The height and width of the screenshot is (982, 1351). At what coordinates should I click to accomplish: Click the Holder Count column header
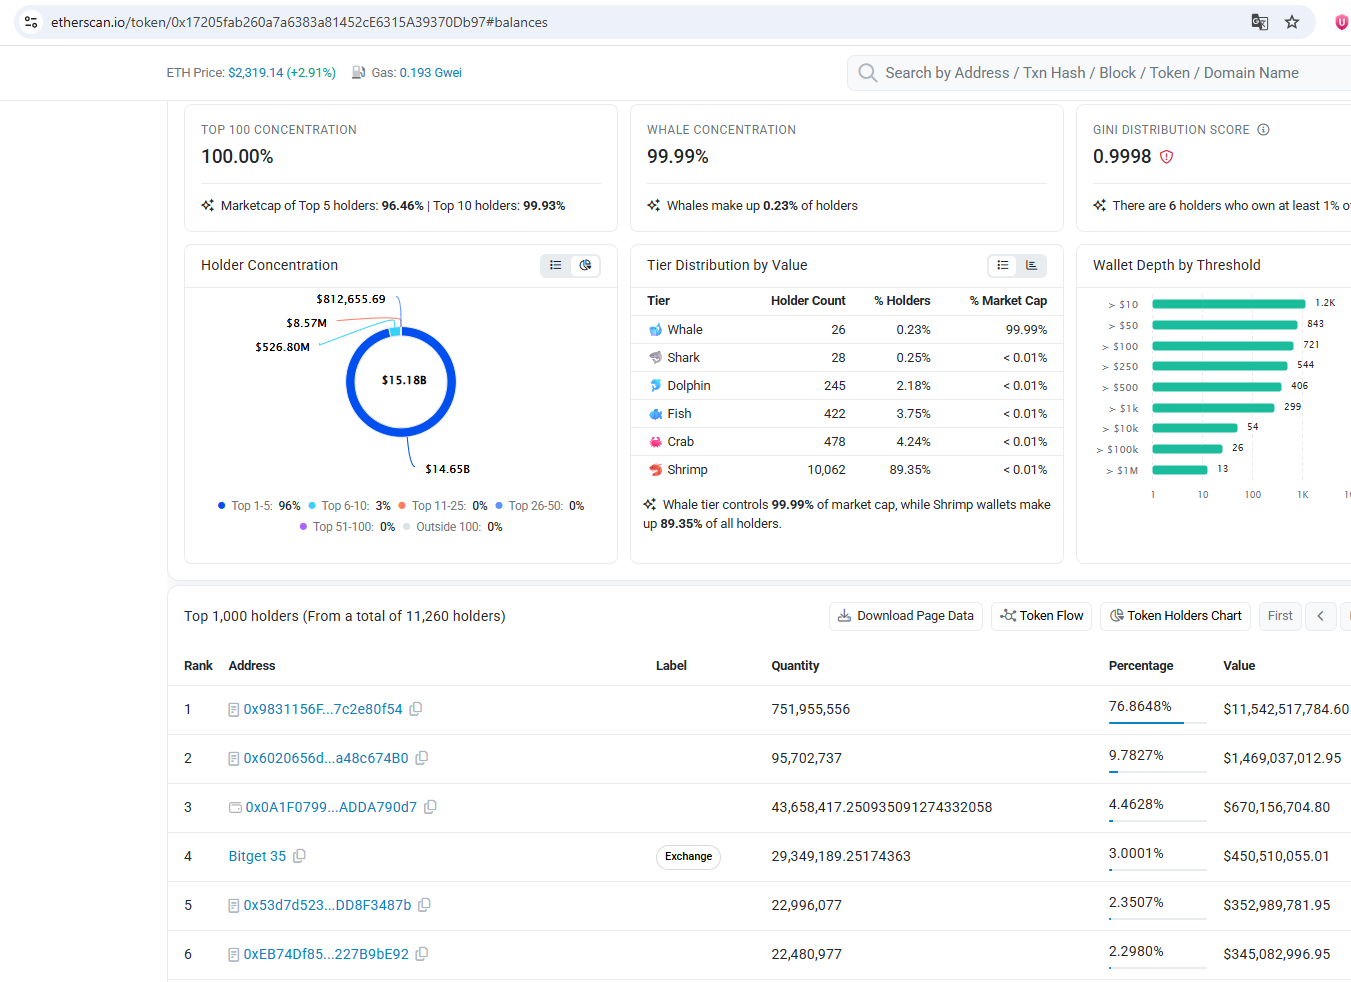808,301
